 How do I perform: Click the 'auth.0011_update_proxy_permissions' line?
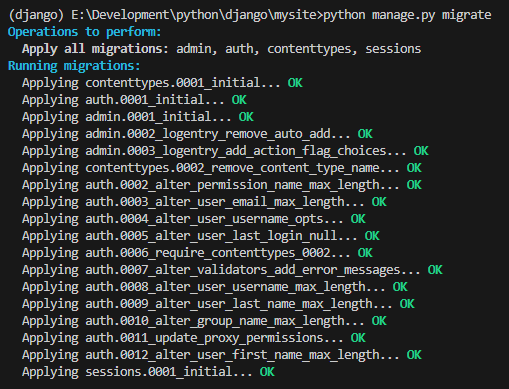coord(194,338)
